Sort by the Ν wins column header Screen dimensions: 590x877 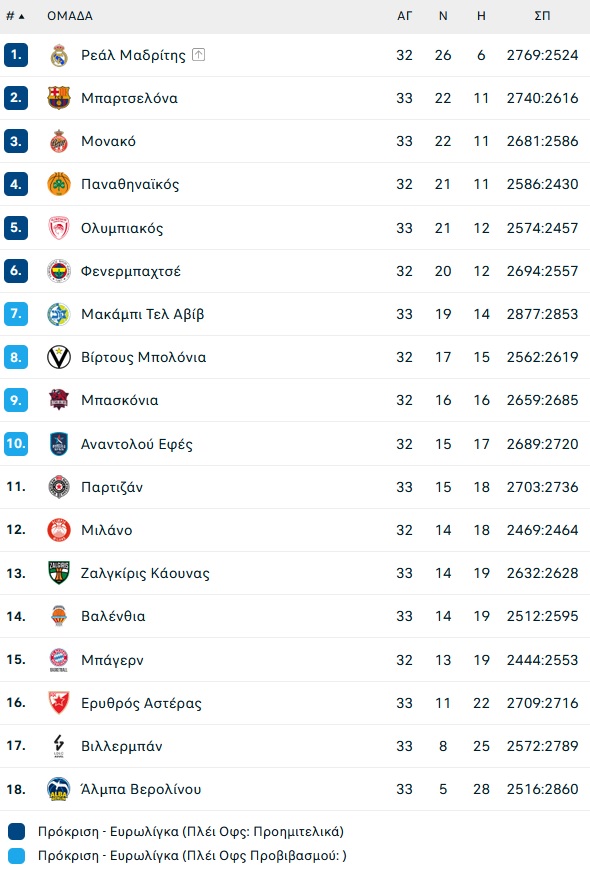[443, 16]
